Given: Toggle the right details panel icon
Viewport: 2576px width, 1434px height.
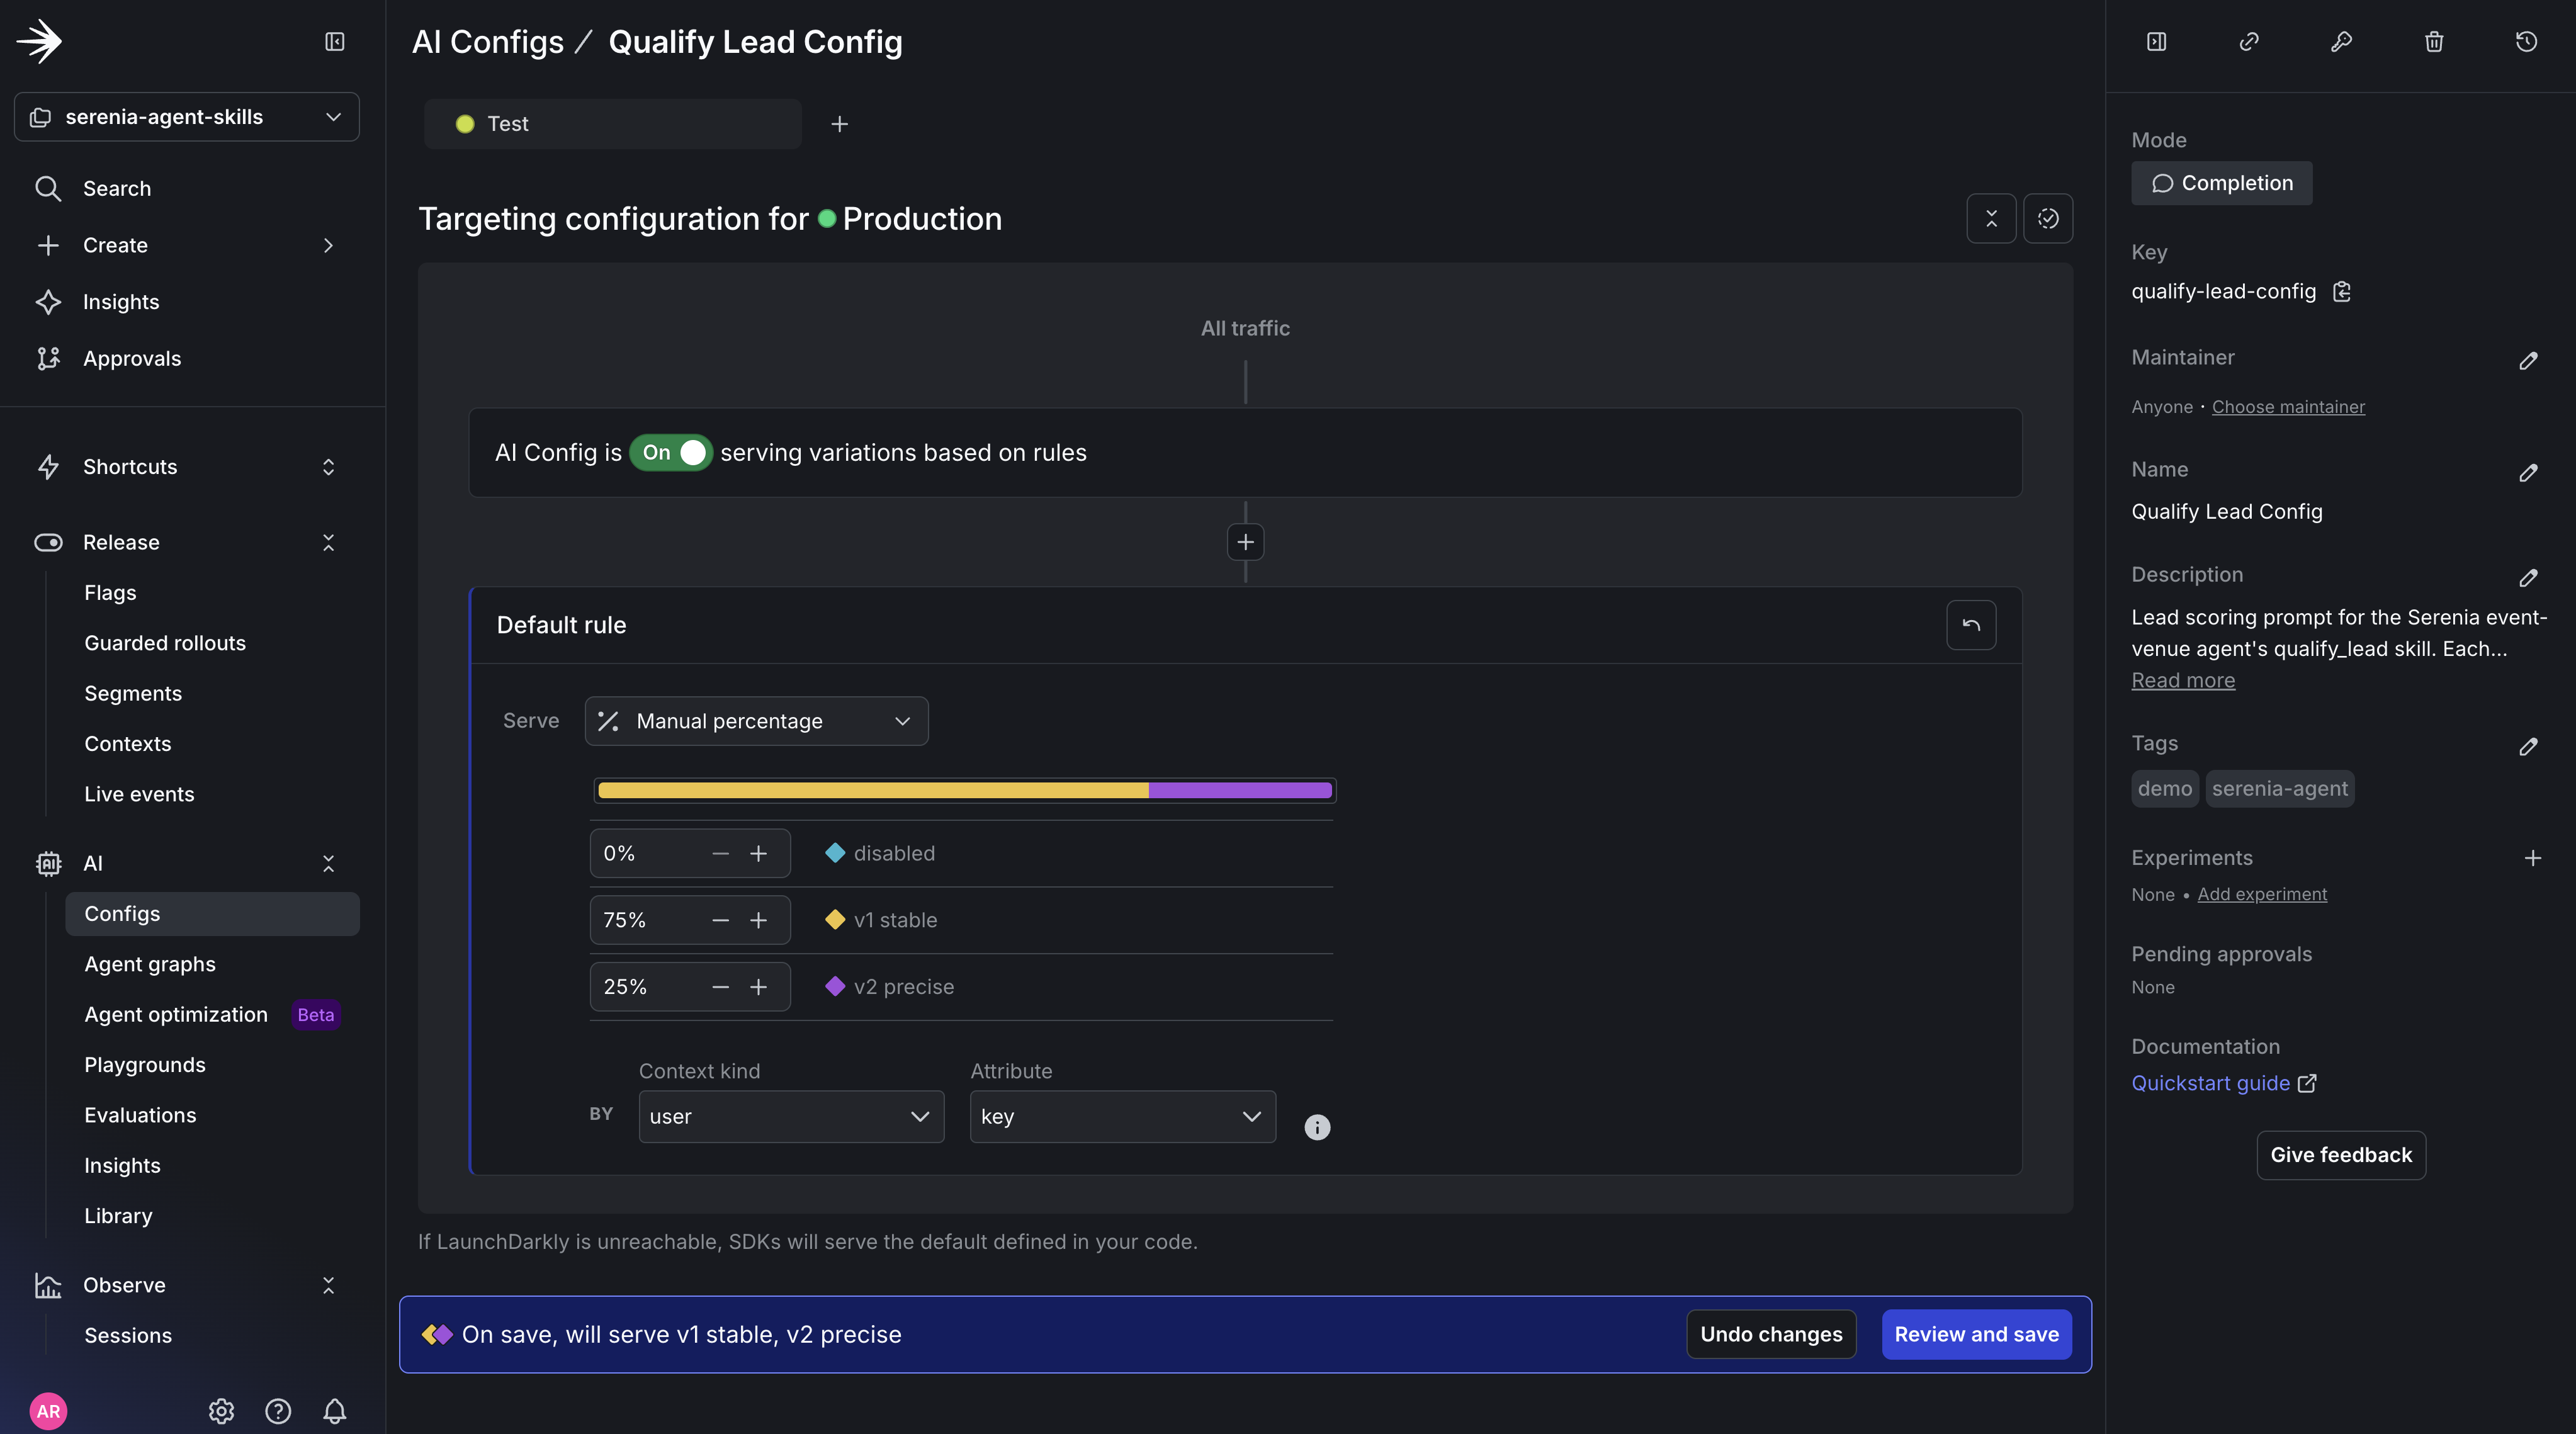Looking at the screenshot, I should click(x=2157, y=41).
